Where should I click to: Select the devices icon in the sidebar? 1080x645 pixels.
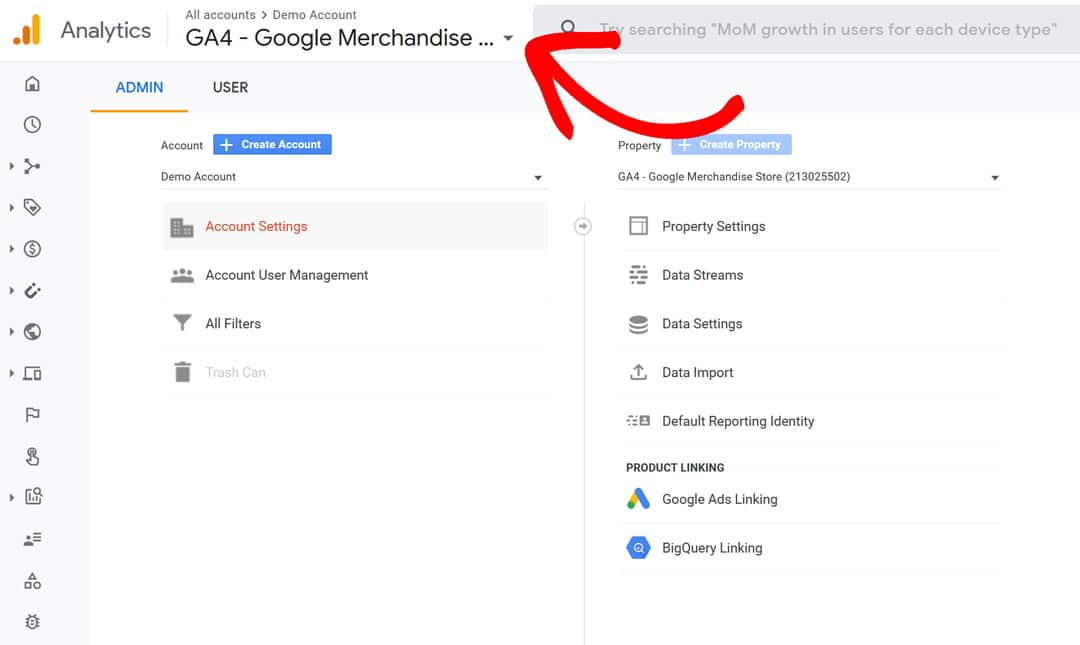coord(31,373)
